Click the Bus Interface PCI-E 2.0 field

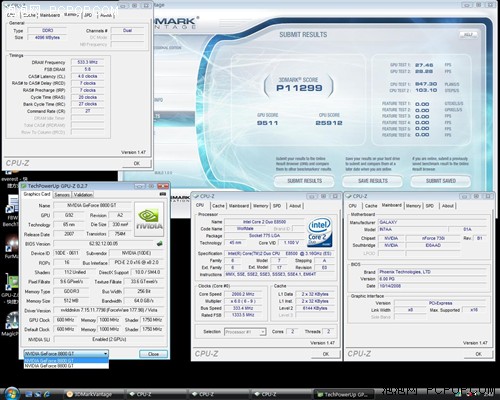tap(137, 263)
